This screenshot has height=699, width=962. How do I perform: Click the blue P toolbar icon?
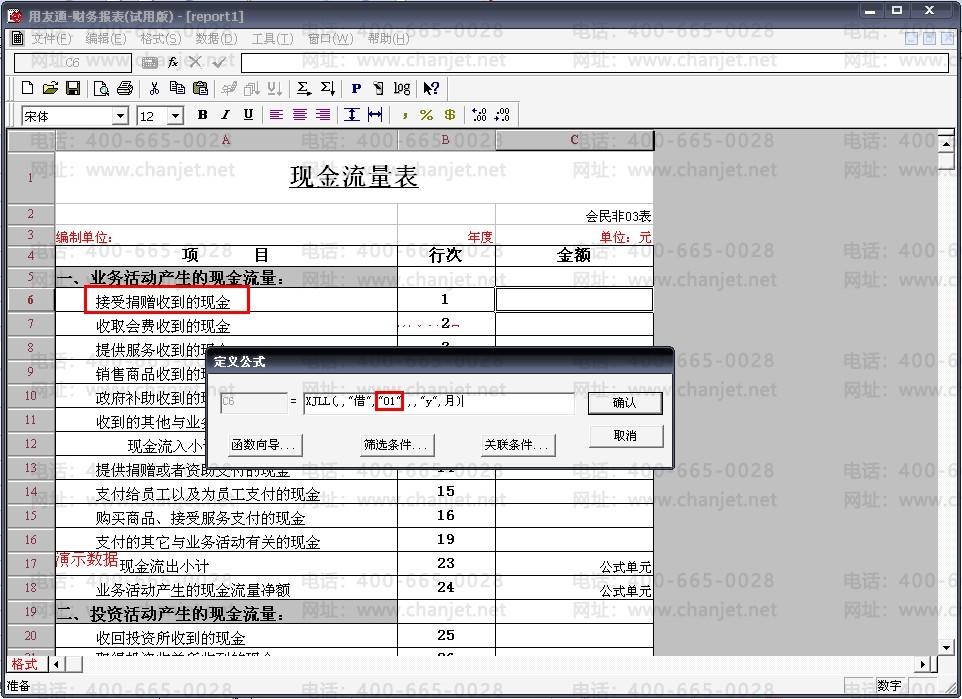[356, 88]
